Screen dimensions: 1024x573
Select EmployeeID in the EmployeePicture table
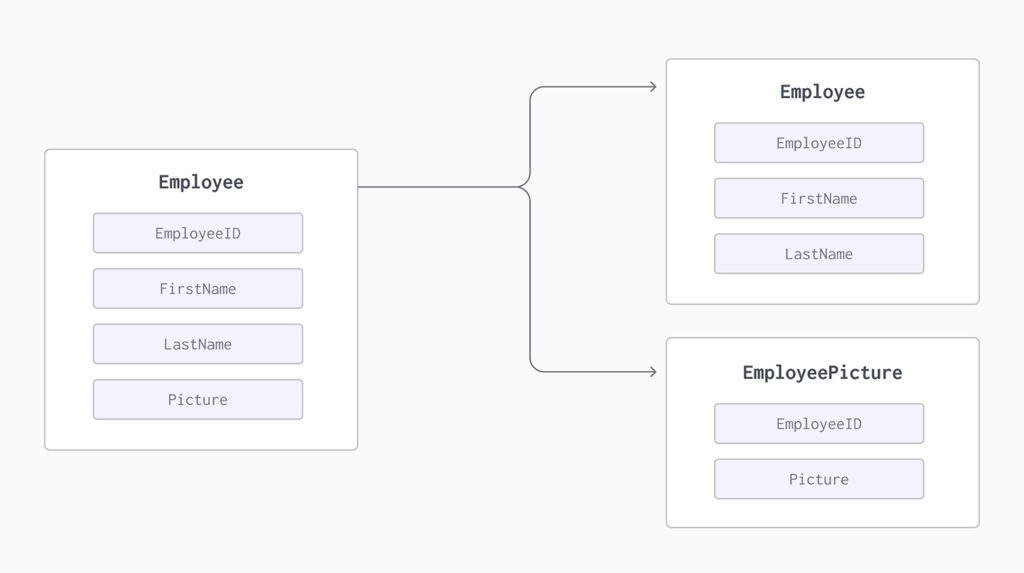(x=819, y=424)
